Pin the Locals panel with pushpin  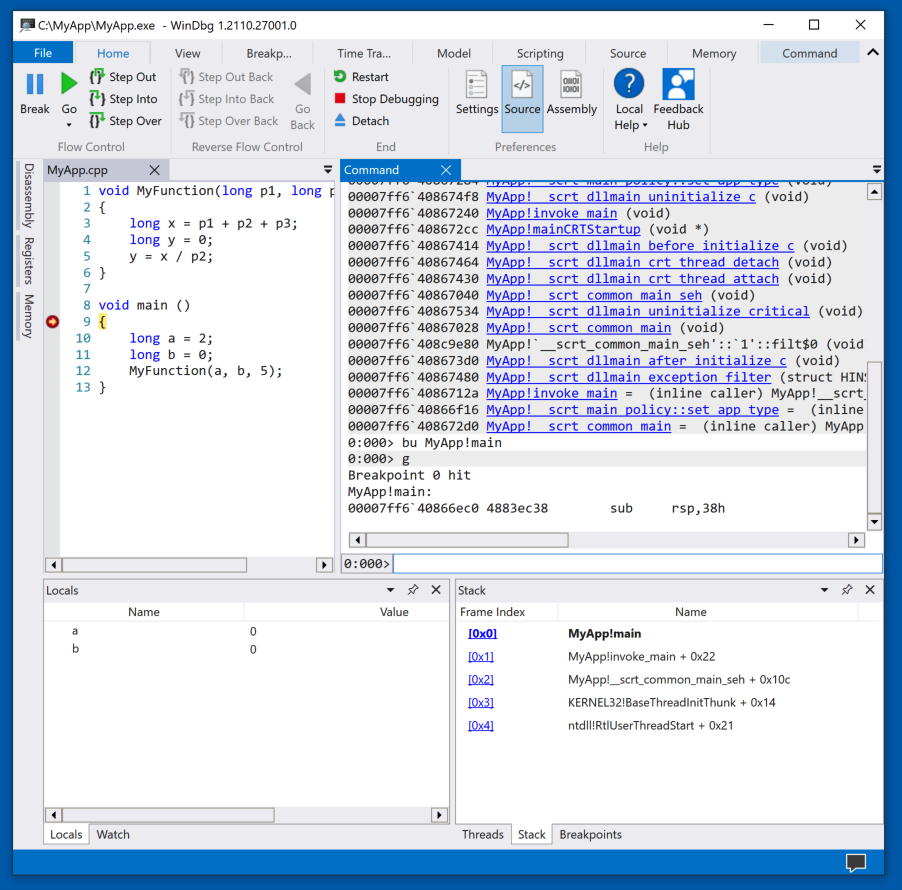(x=413, y=590)
